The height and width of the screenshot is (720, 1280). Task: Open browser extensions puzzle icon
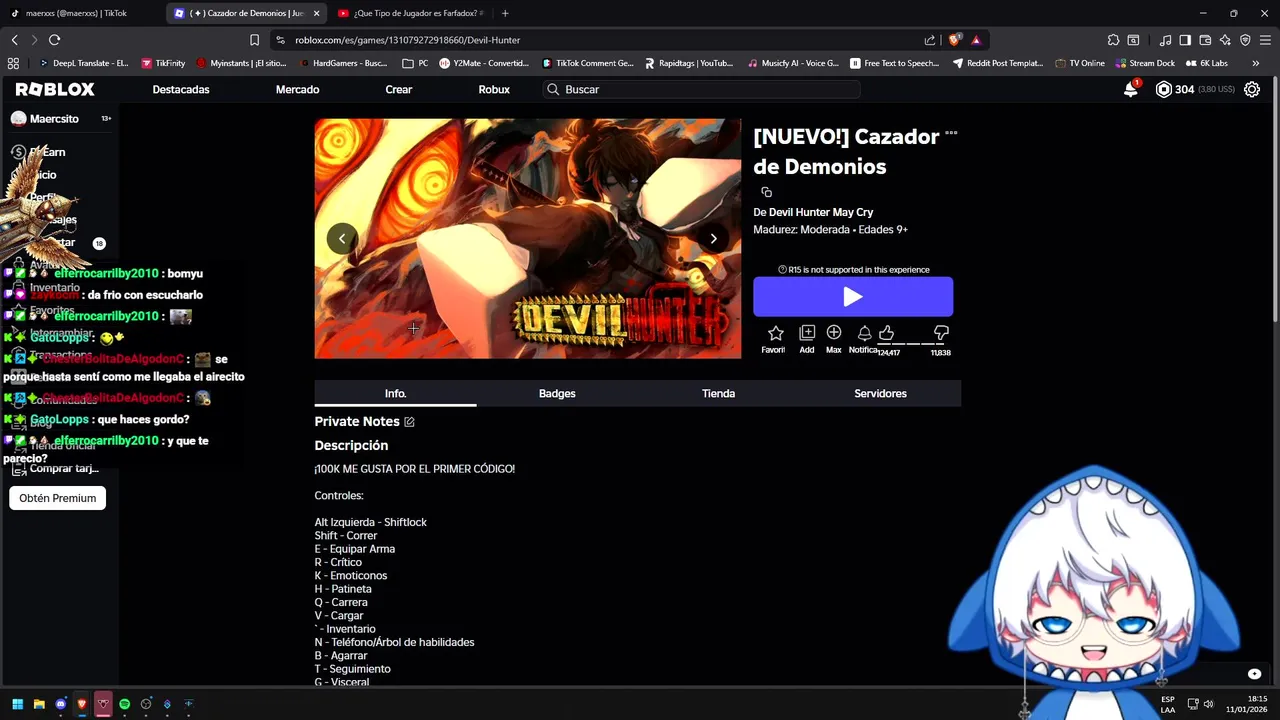pyautogui.click(x=1113, y=40)
